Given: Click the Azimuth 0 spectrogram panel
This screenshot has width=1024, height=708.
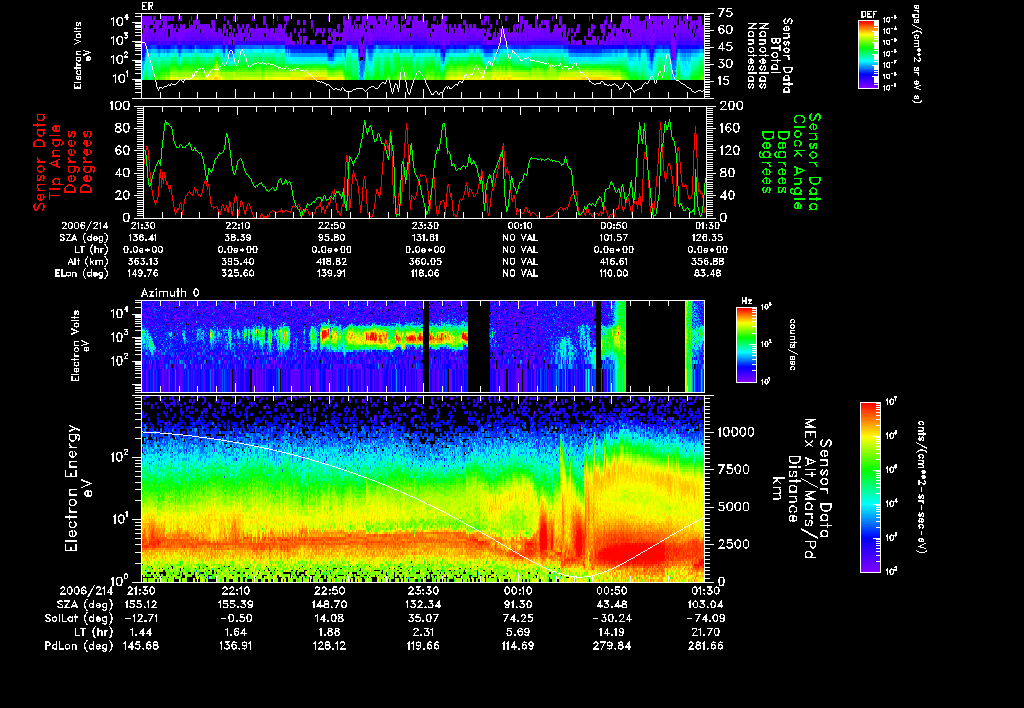Looking at the screenshot, I should click(423, 346).
